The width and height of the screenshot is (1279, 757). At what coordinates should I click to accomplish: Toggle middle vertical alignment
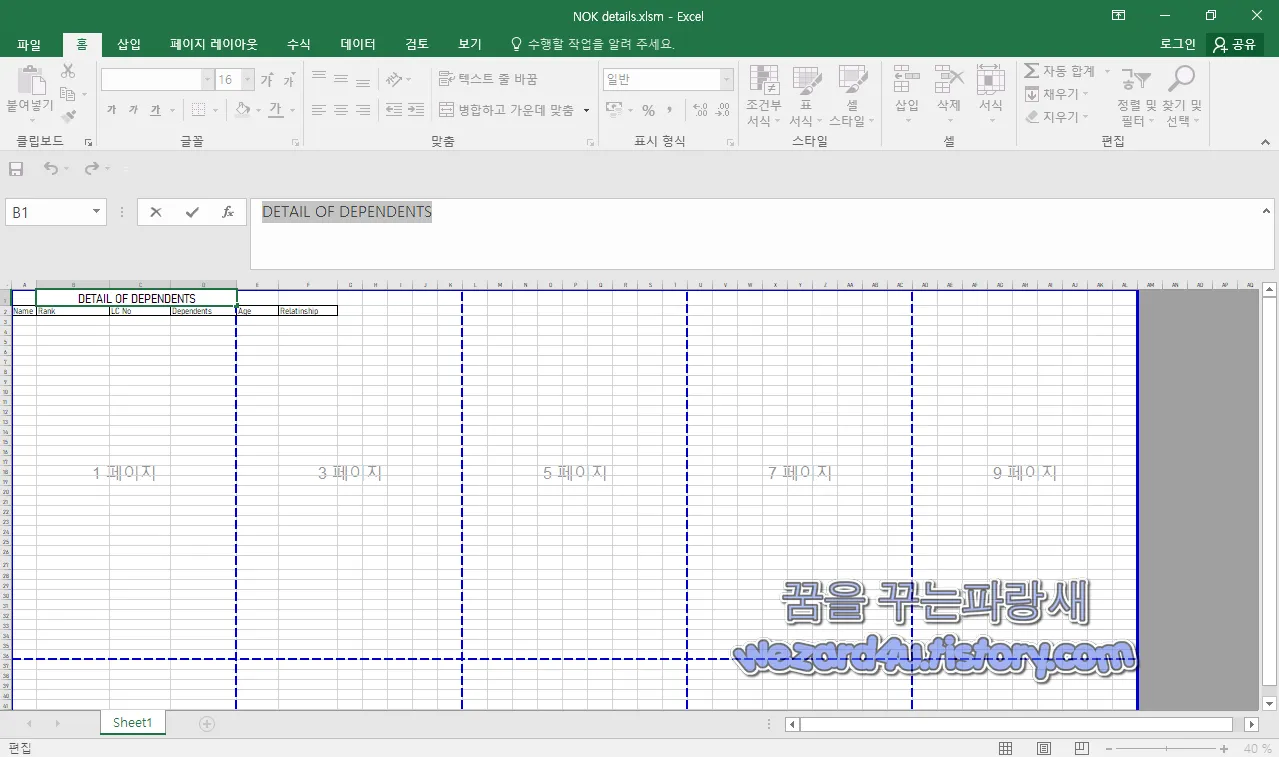[341, 79]
